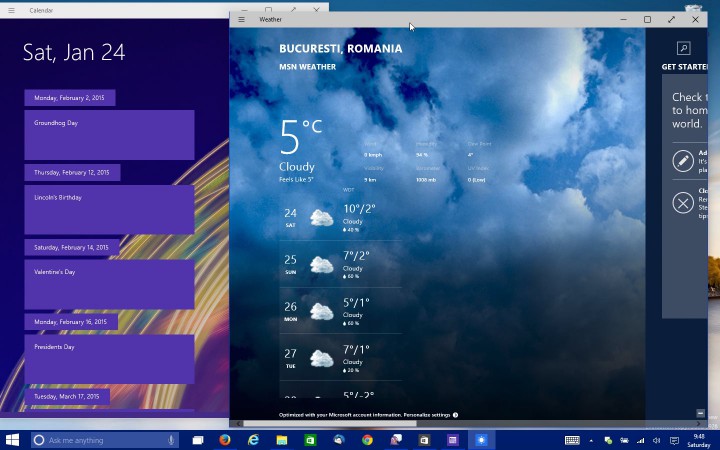
Task: Launch Internet Explorer from the taskbar
Action: coord(253,440)
